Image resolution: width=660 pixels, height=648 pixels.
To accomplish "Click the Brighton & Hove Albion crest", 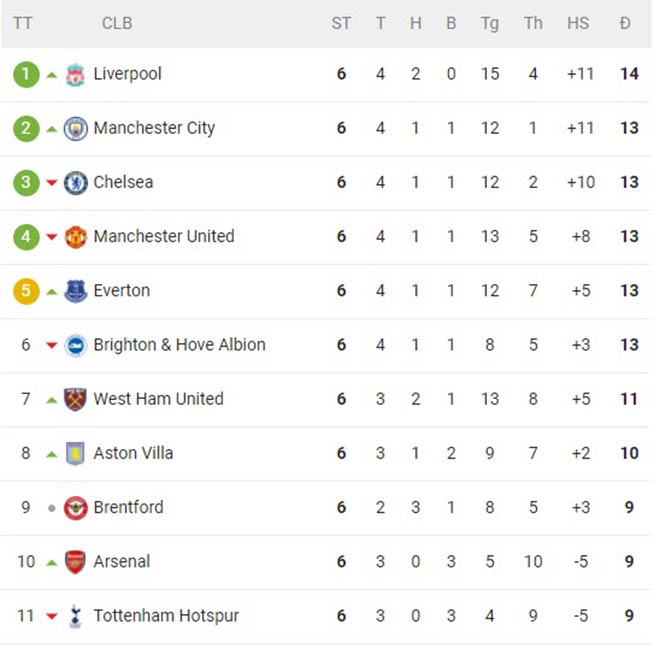I will coord(75,345).
